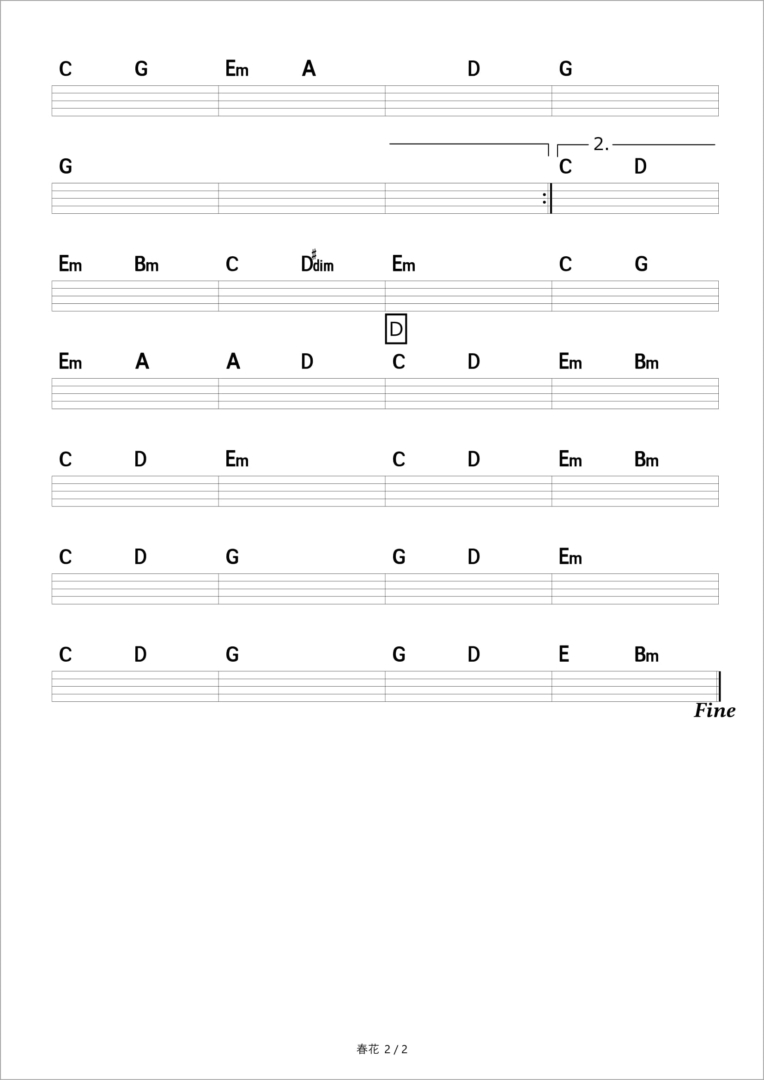Screen dimensions: 764x1080
Task: Click the lone G chord on the repeat-sign line
Action: point(65,166)
